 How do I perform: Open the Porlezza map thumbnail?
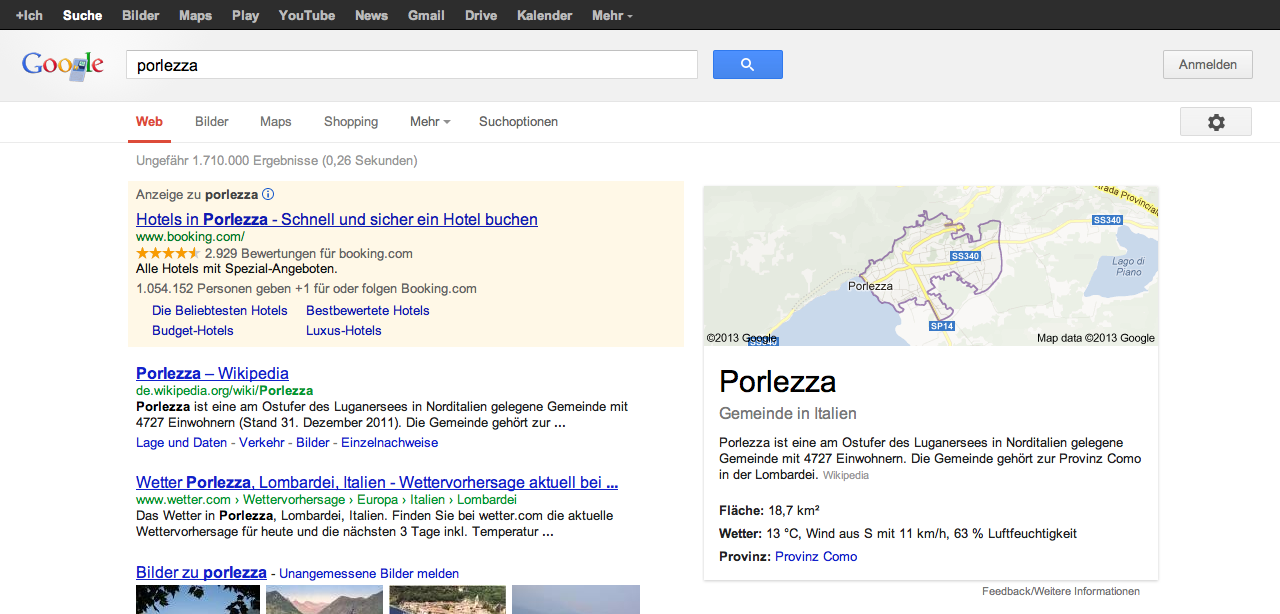tap(930, 266)
